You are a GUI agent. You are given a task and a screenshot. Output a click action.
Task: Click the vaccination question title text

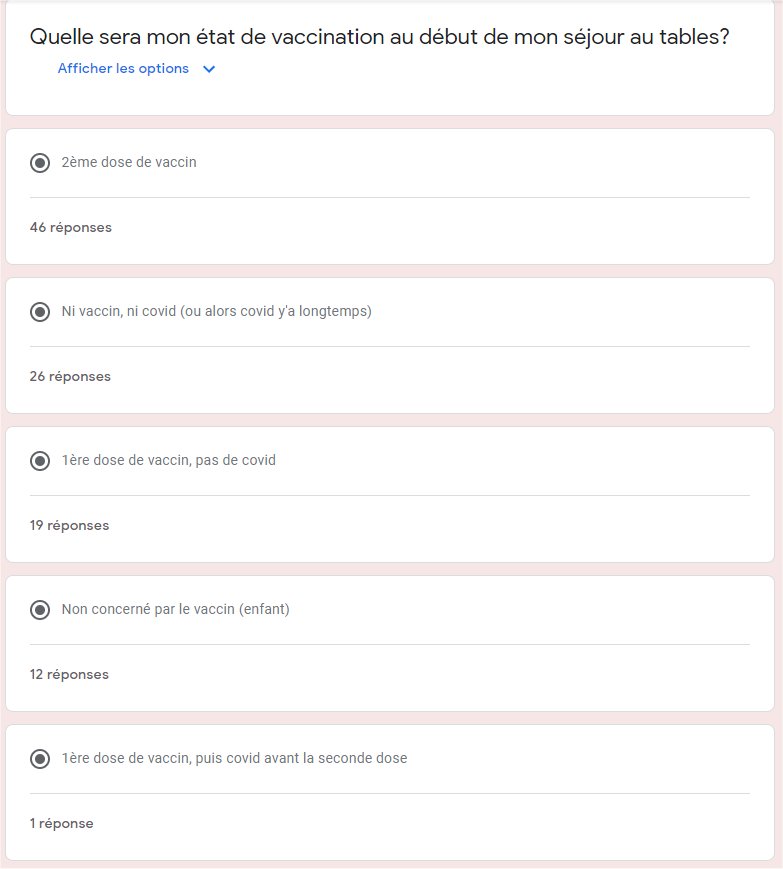tap(379, 37)
